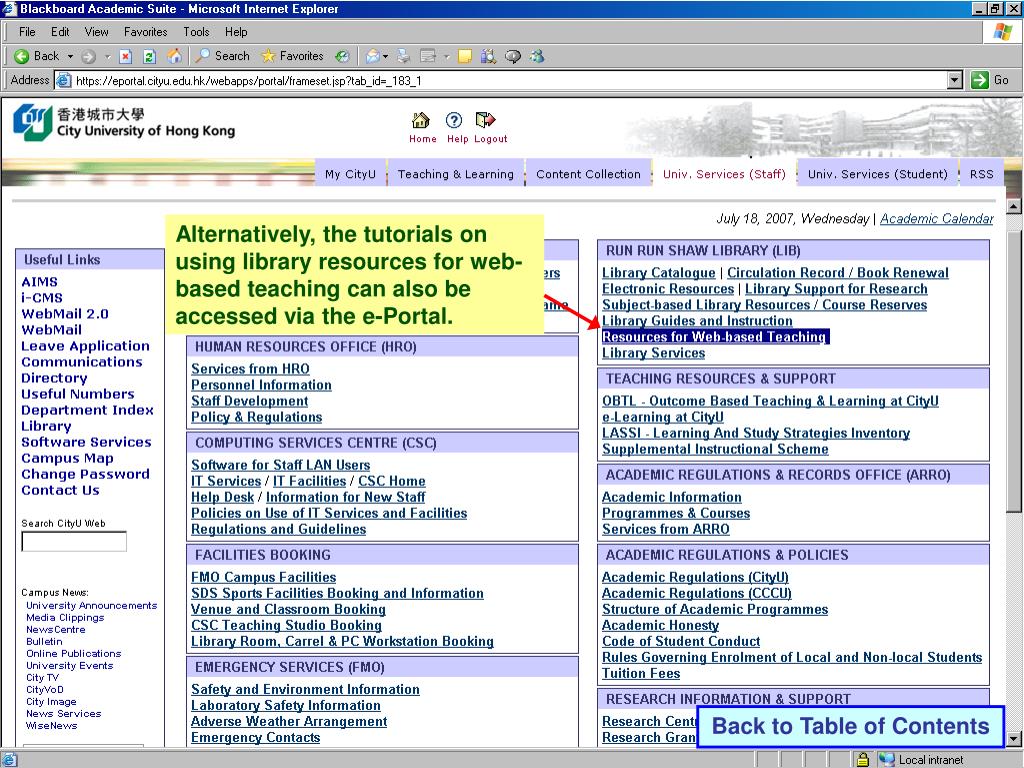Switch to Content Collection tab
This screenshot has width=1024, height=768.
588,174
